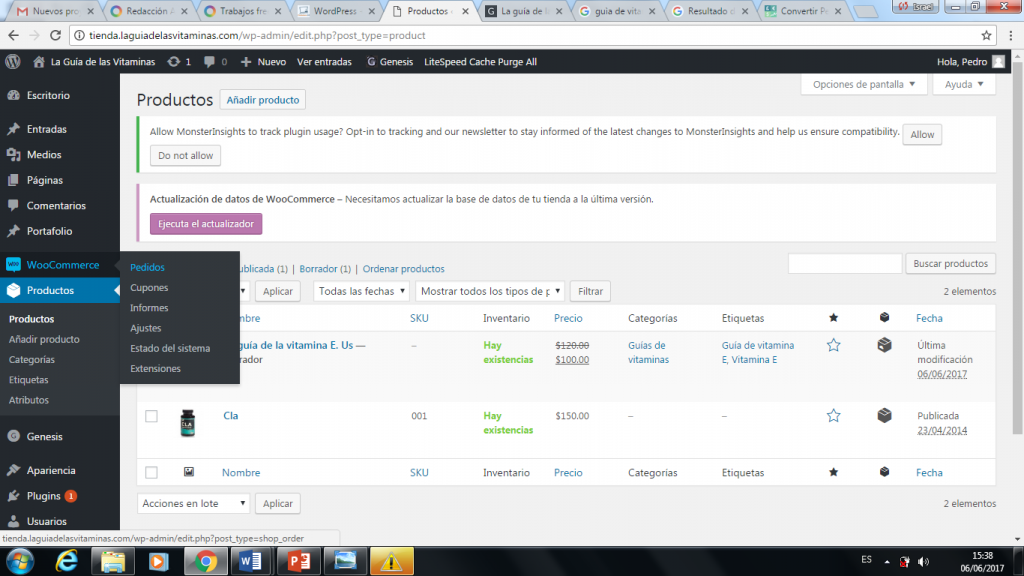Go back to the previous page in Chrome

coord(14,35)
